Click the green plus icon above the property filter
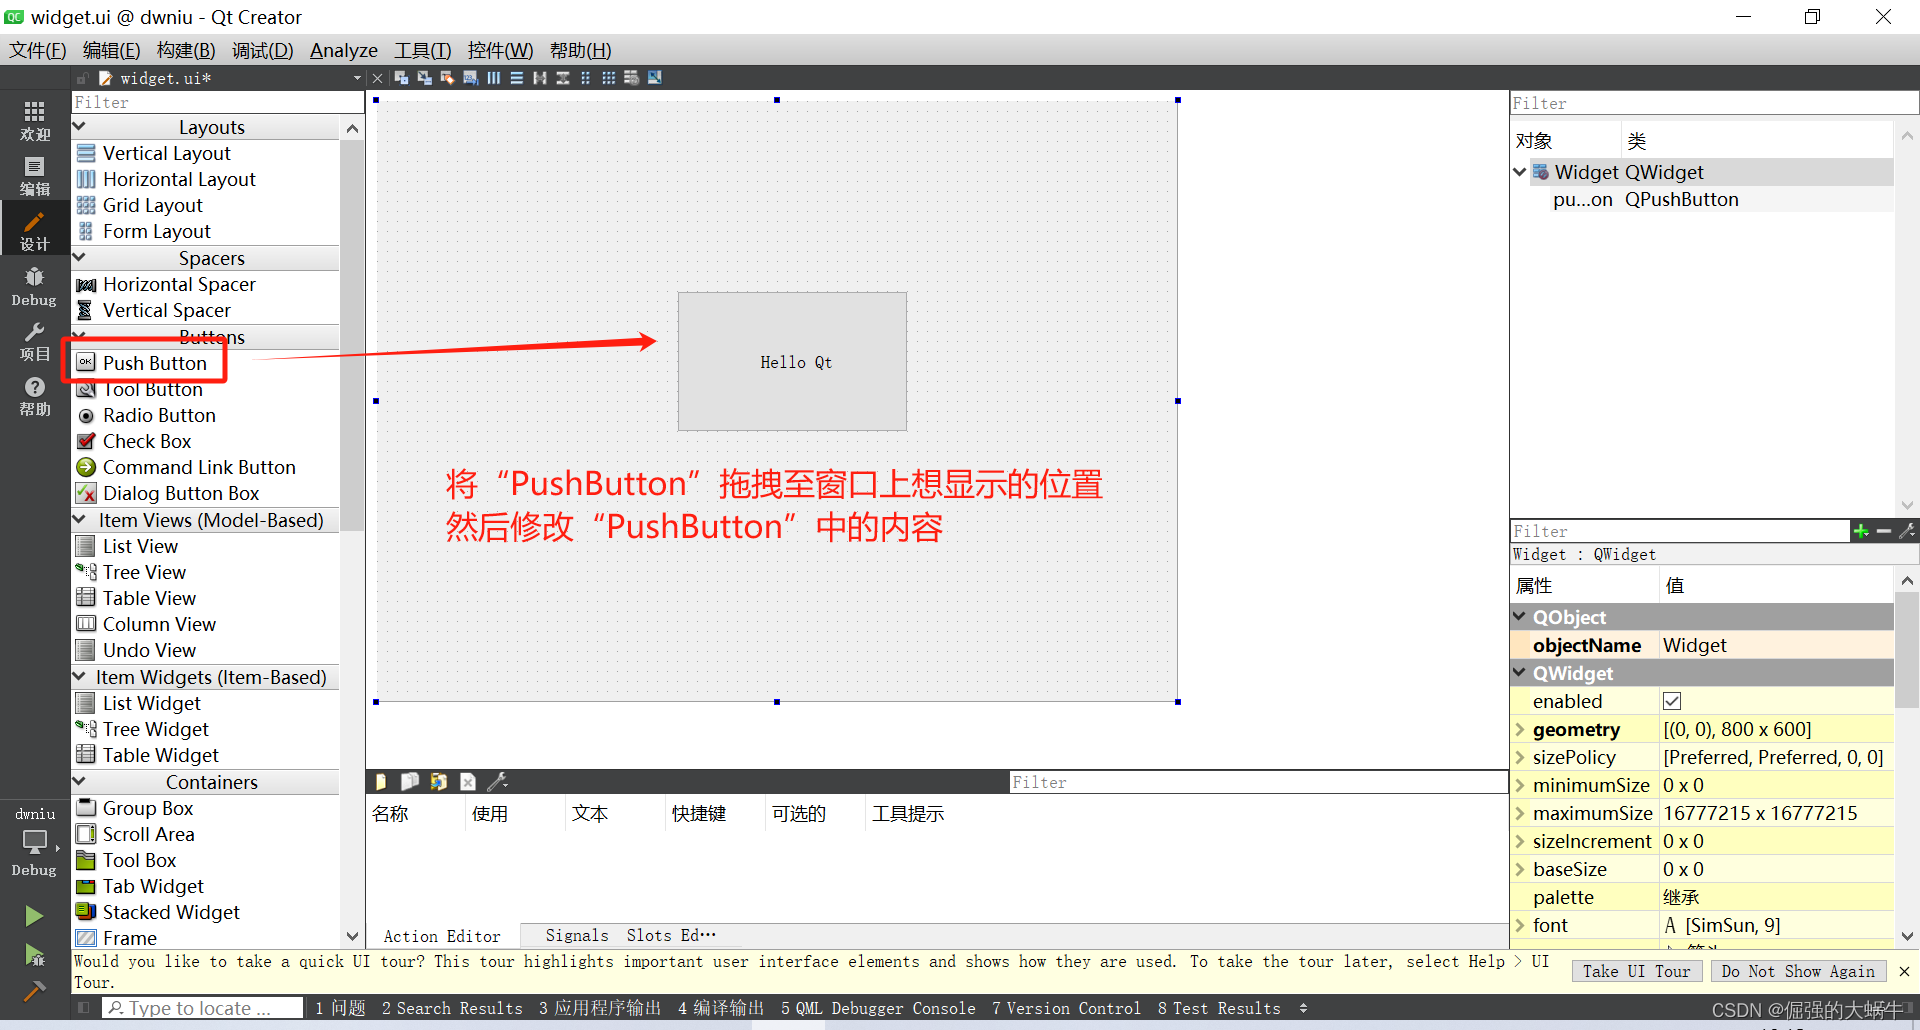Screen dimensions: 1920x1030 tap(1862, 531)
